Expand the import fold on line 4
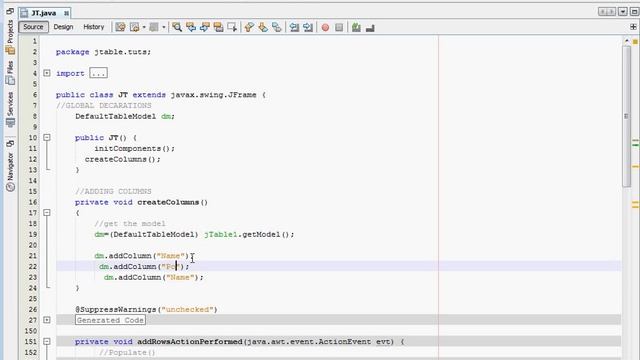 (x=47, y=73)
